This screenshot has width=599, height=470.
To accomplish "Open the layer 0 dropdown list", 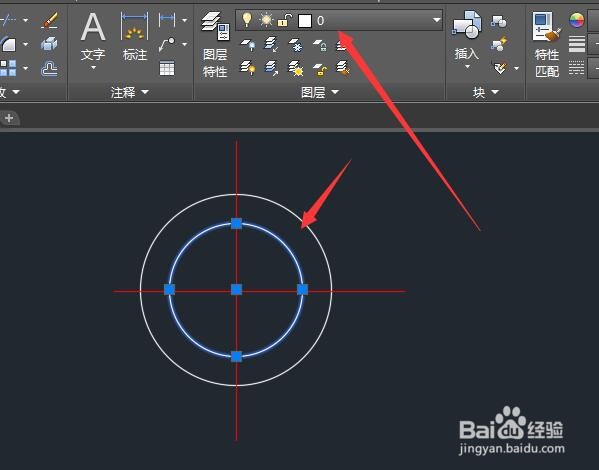I will coord(436,20).
